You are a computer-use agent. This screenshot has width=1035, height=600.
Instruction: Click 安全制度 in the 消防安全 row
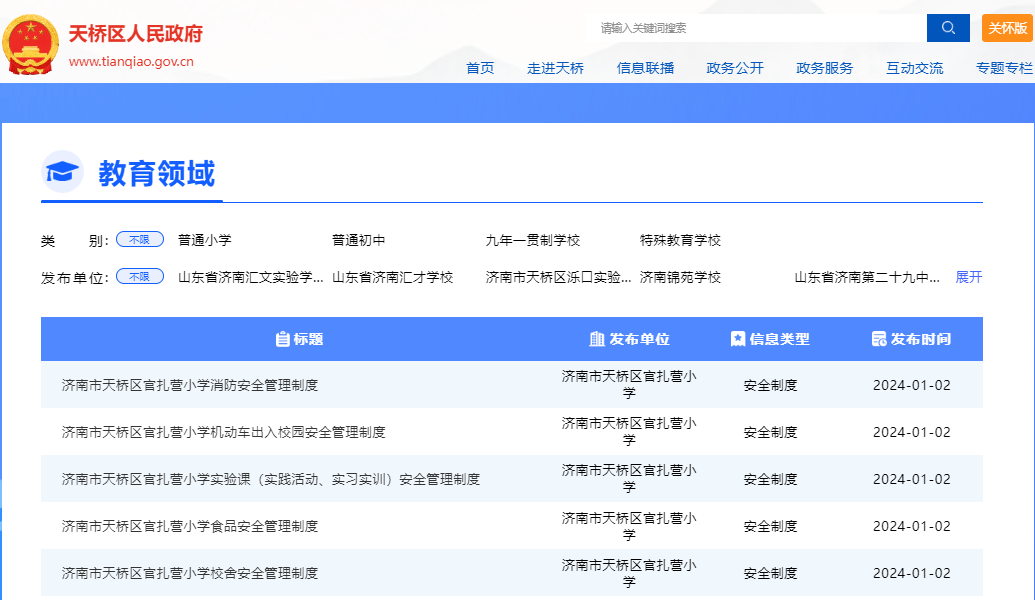coord(770,385)
